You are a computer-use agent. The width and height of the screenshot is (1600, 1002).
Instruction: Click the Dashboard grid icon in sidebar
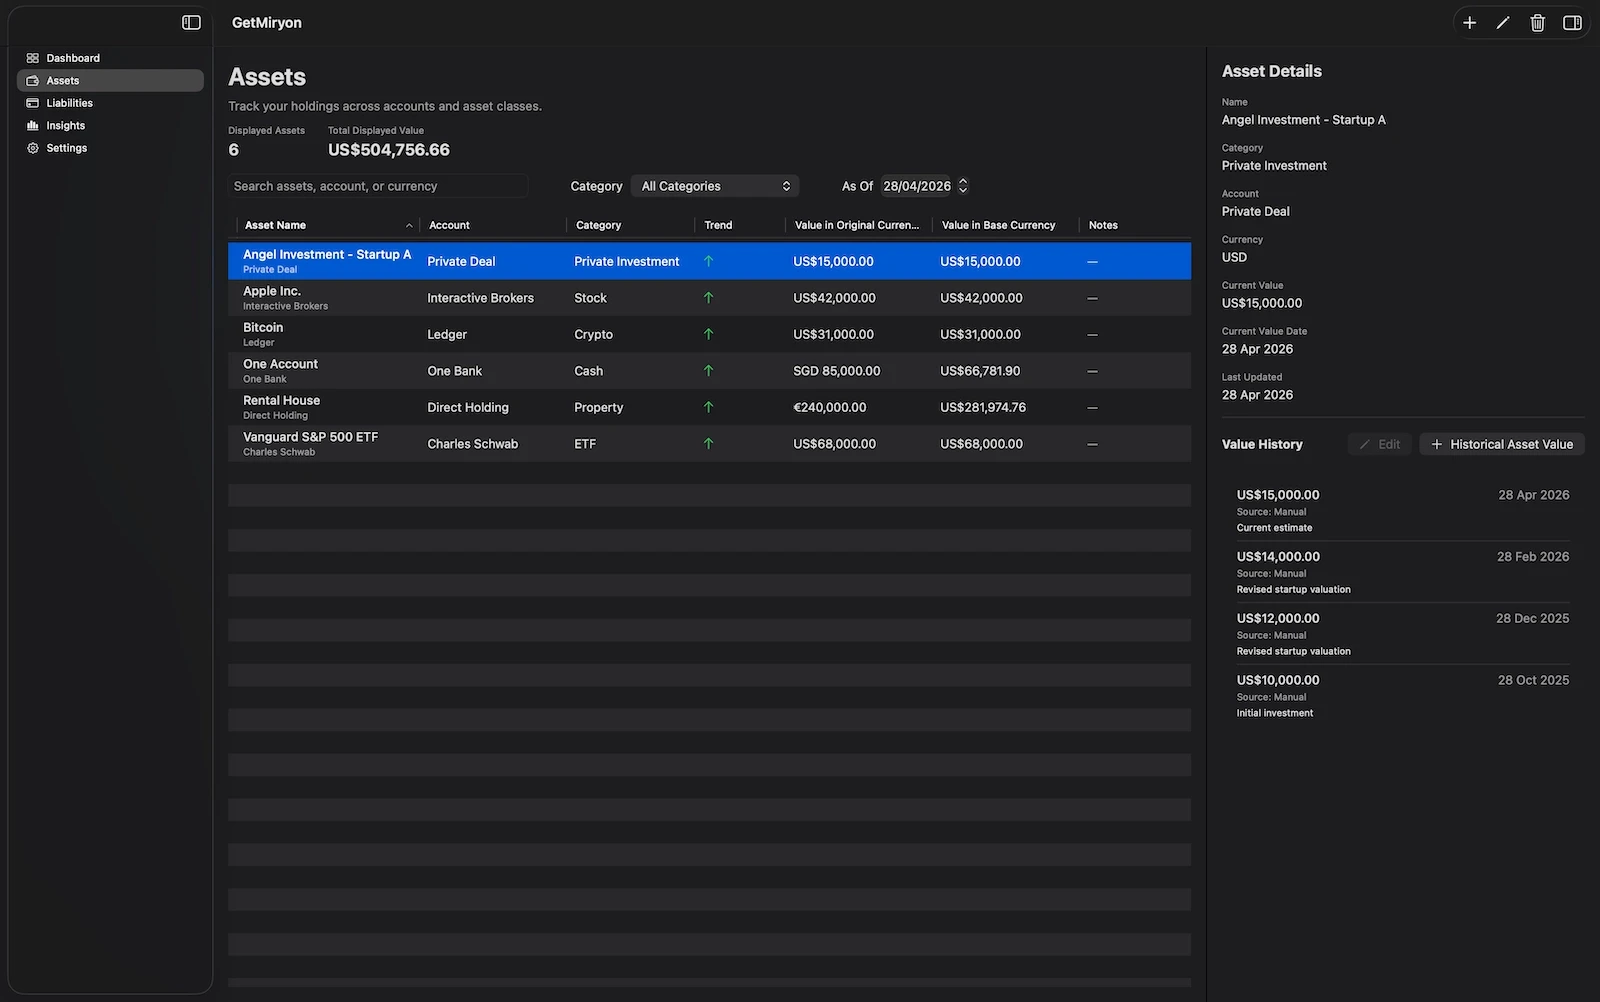[x=33, y=58]
